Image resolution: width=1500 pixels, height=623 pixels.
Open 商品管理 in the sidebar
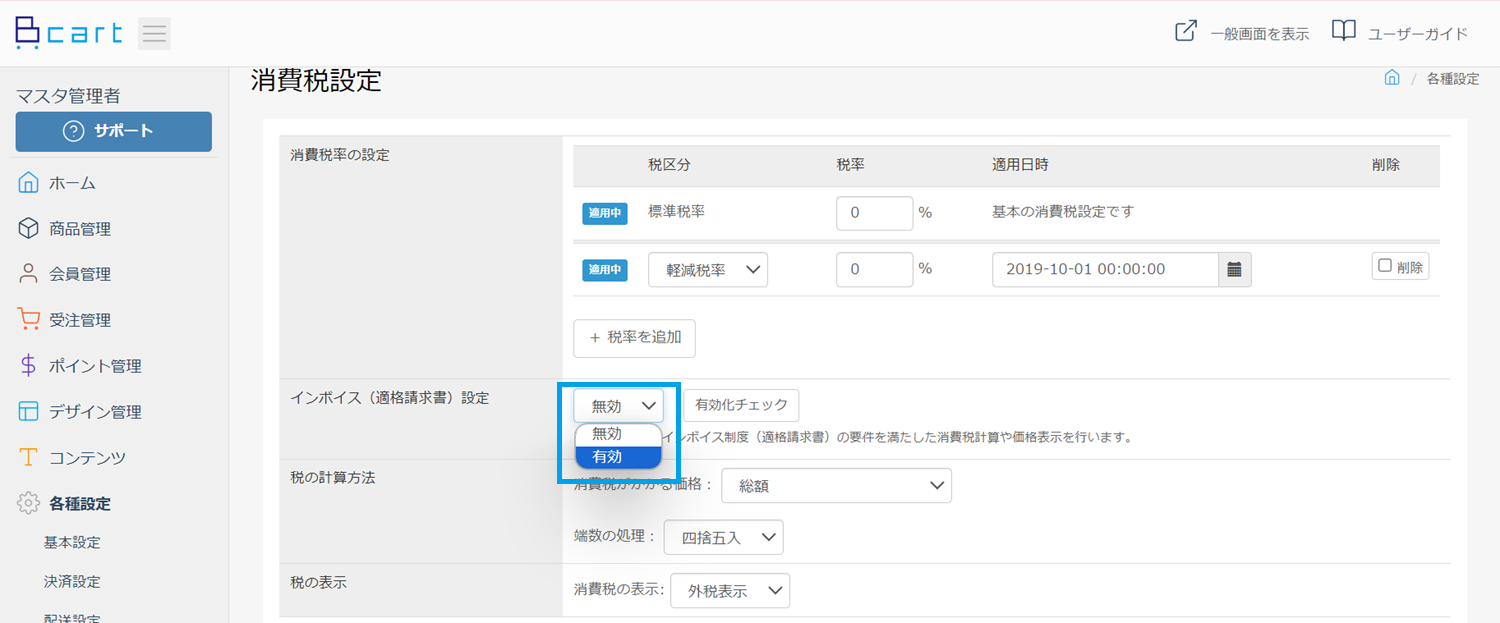(x=80, y=229)
